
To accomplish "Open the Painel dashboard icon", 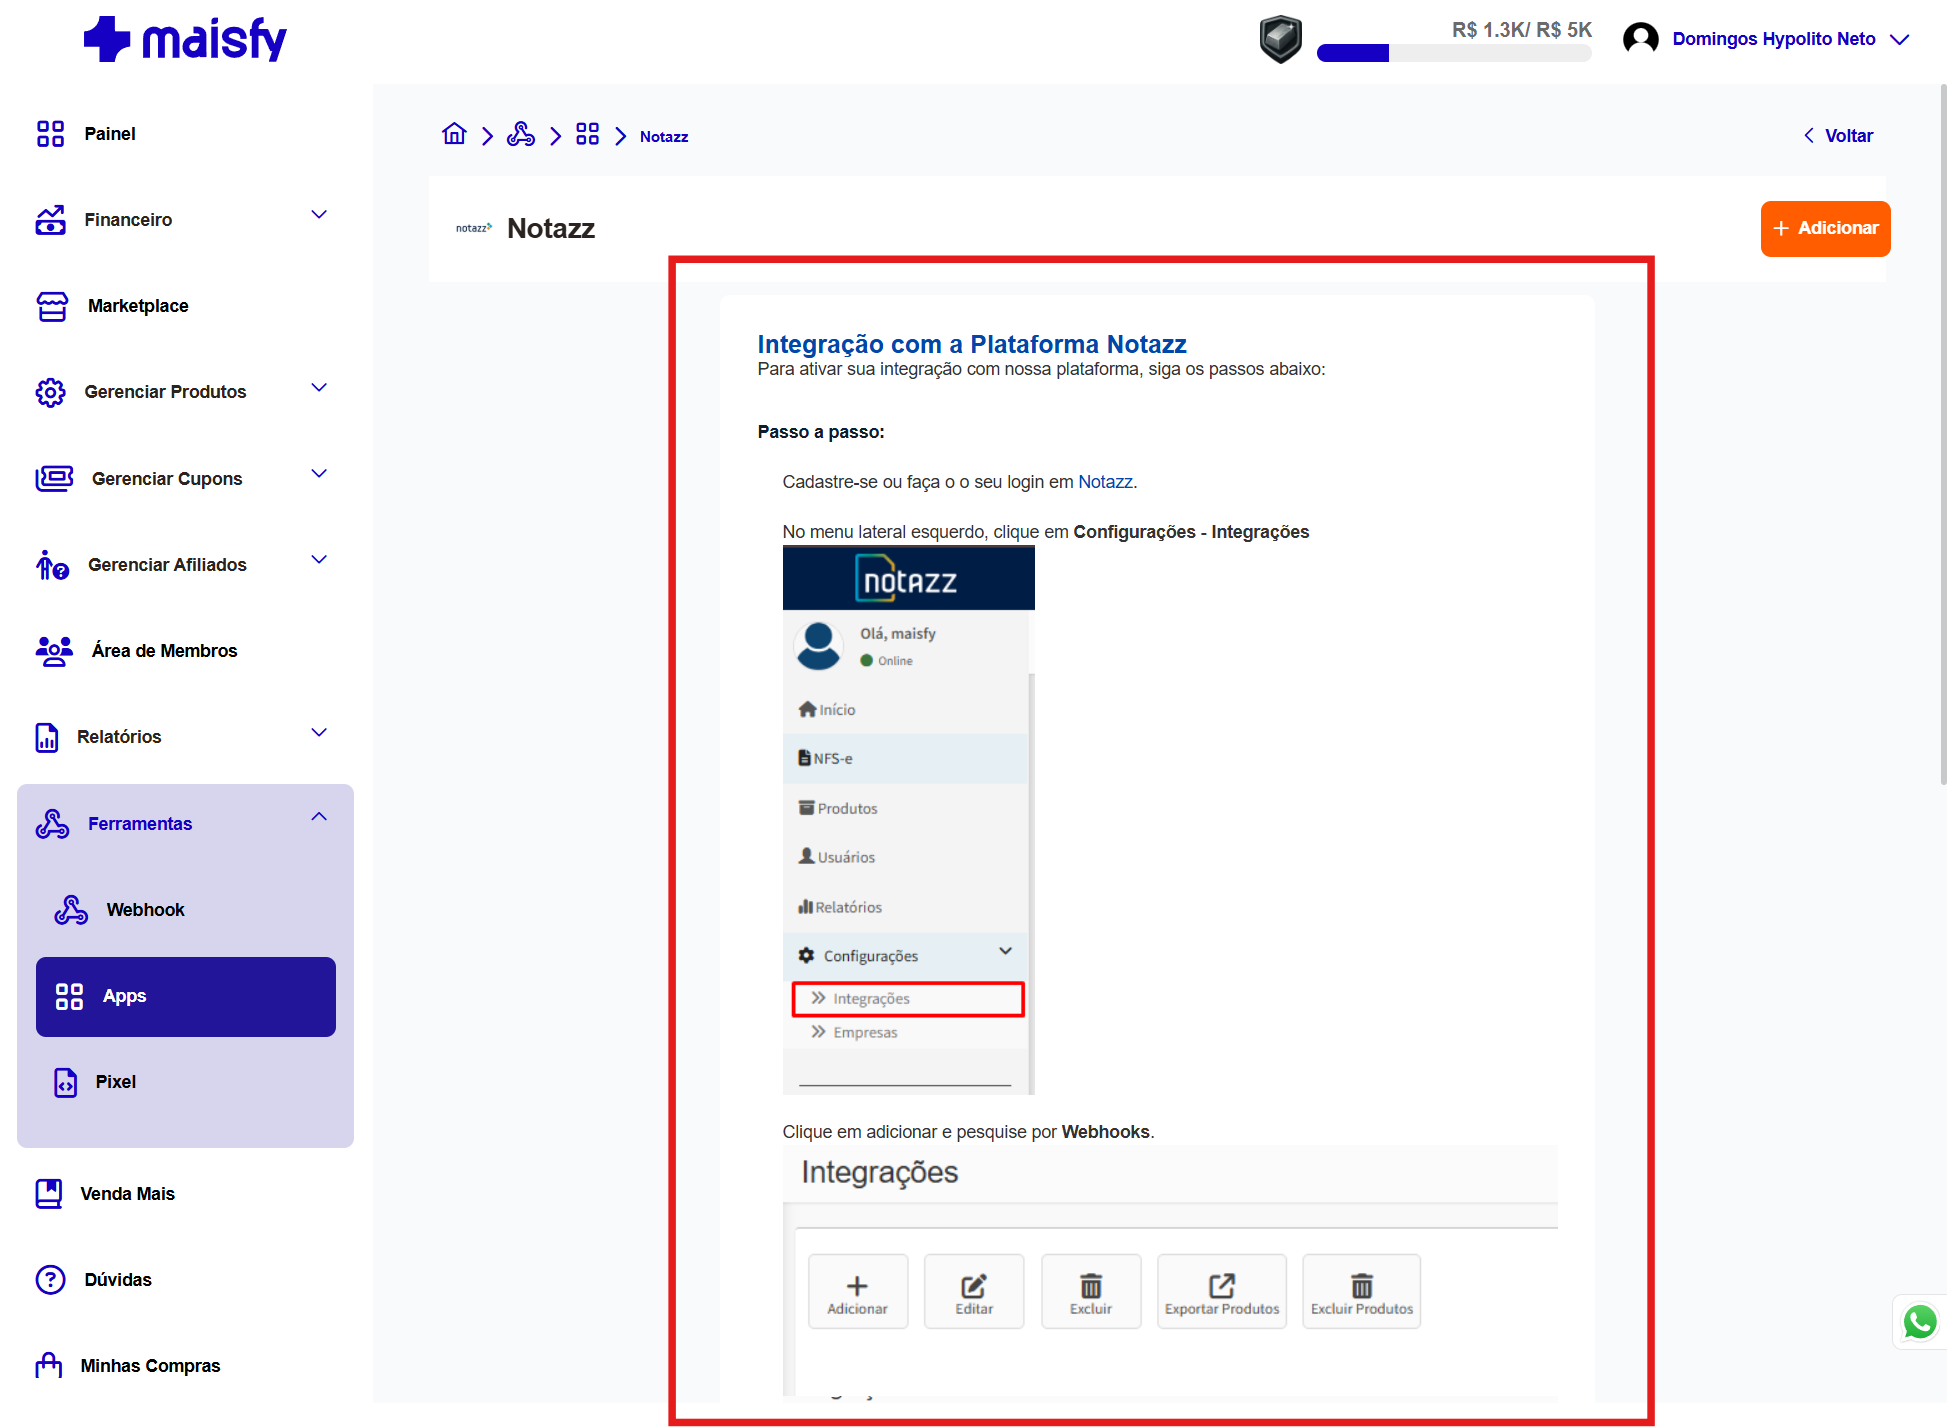I will (50, 134).
